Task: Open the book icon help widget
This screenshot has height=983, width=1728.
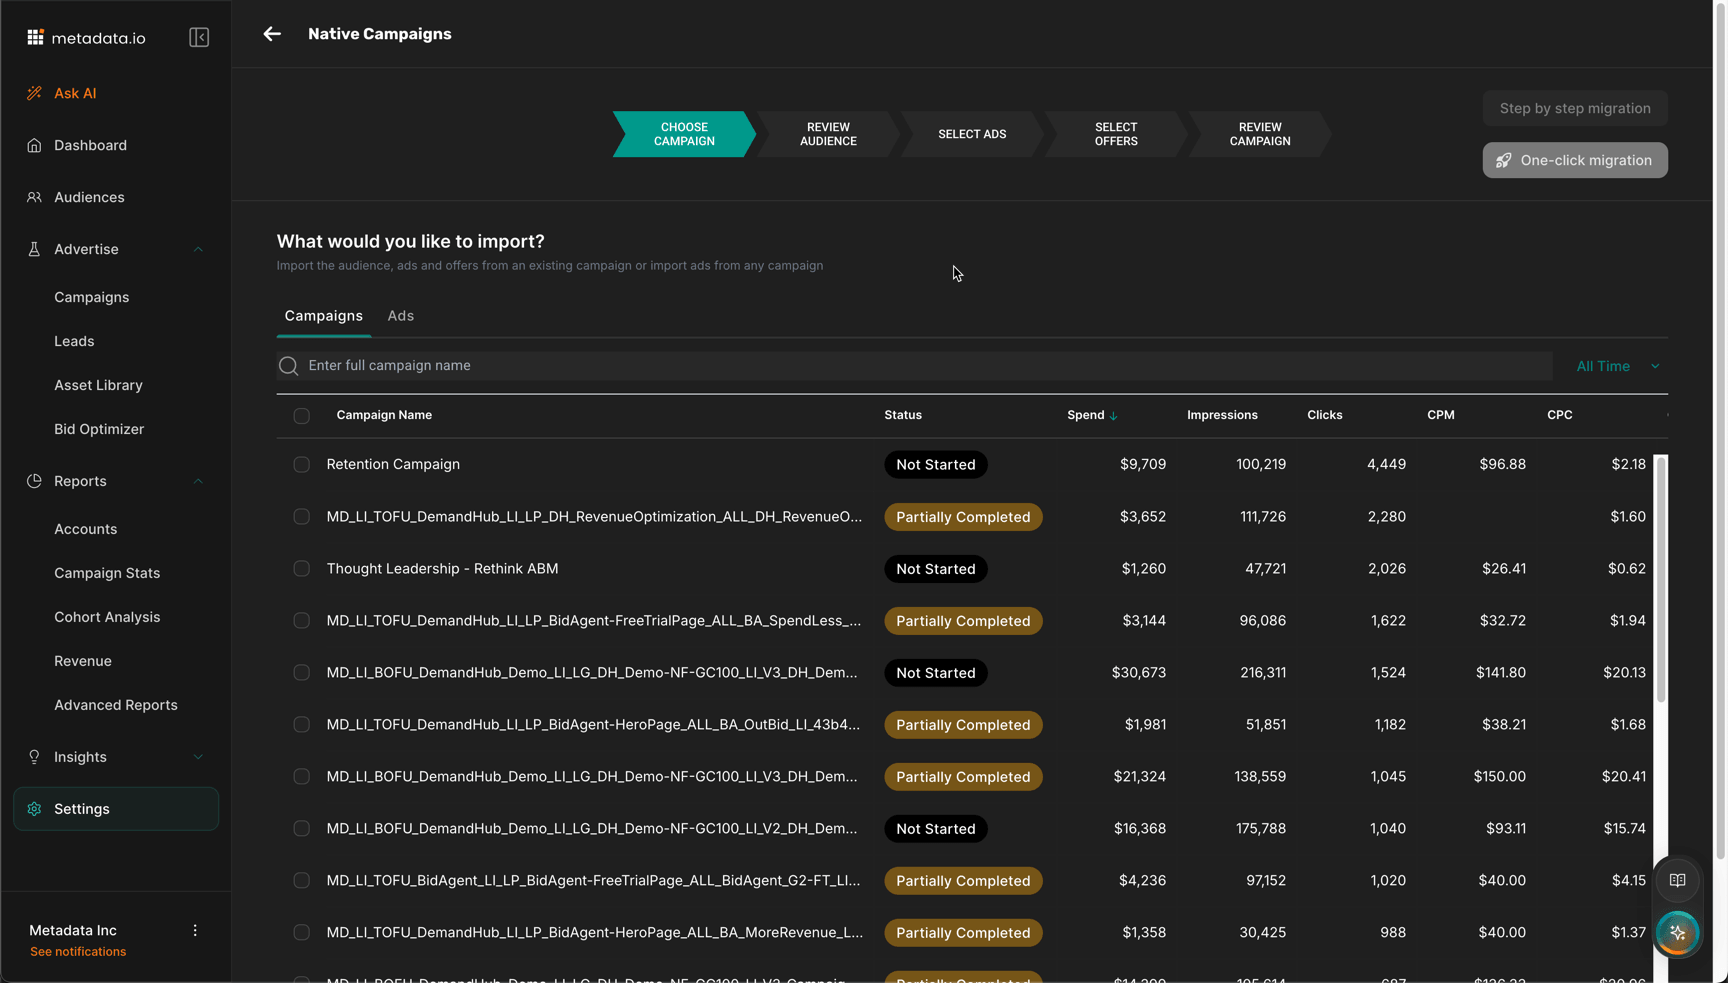Action: (x=1677, y=880)
